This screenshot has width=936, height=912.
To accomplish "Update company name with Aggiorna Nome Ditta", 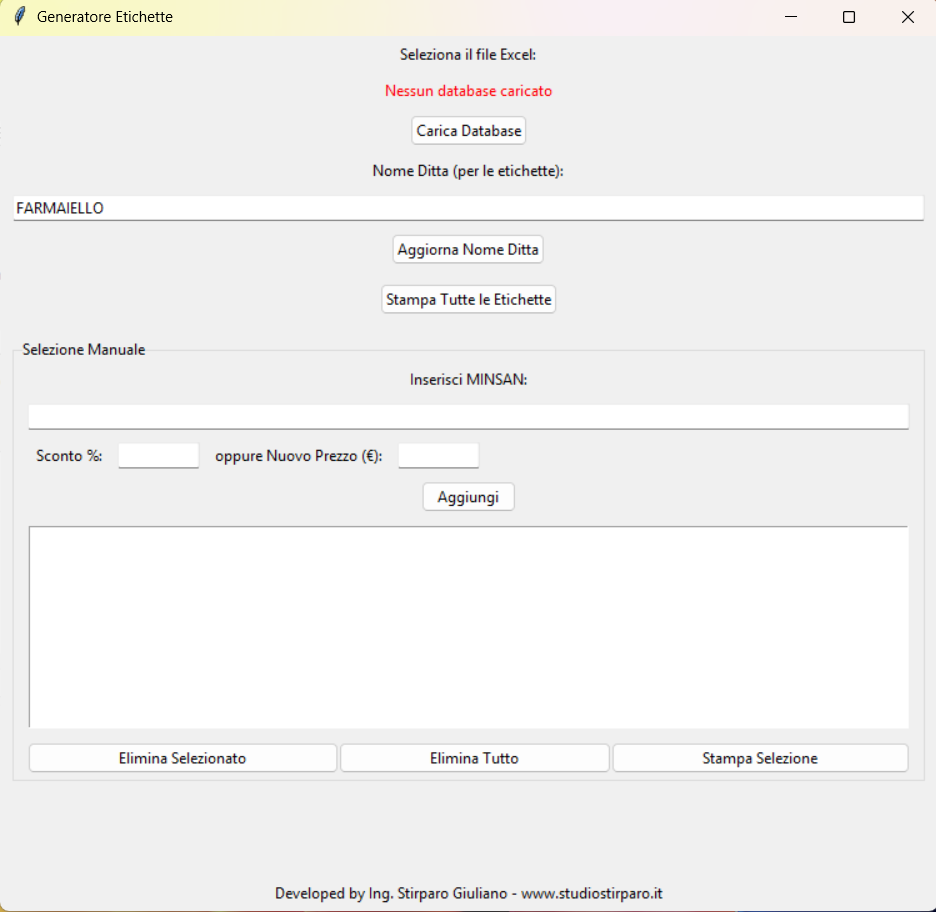I will (468, 249).
